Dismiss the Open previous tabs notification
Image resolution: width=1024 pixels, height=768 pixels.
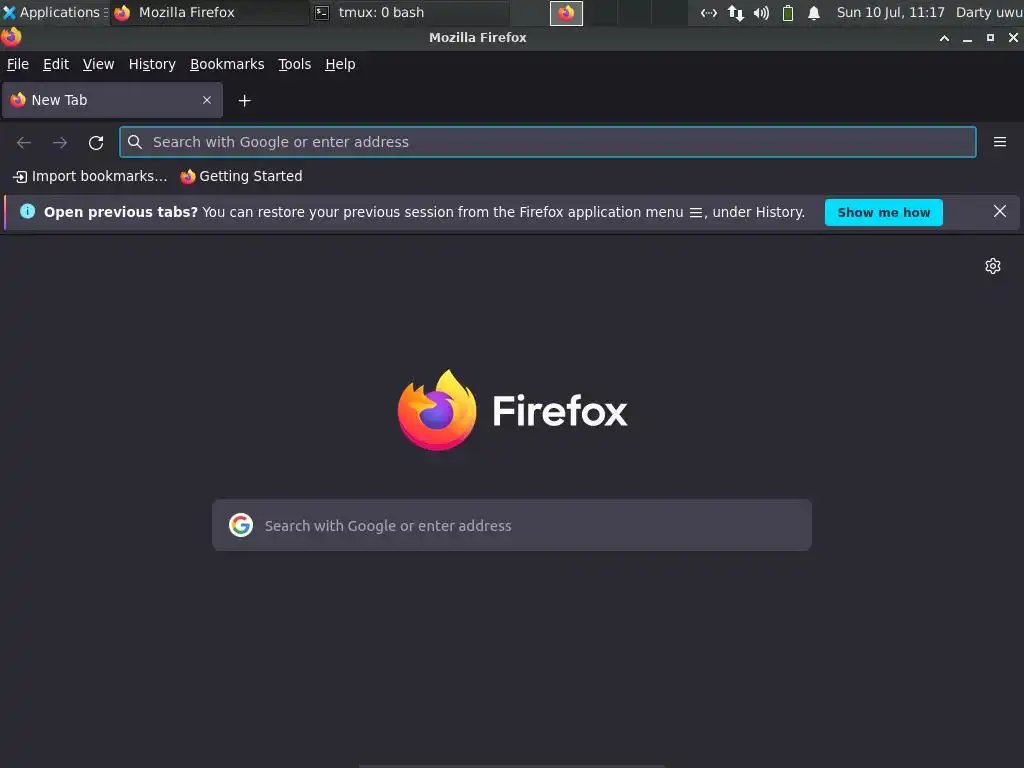point(999,212)
